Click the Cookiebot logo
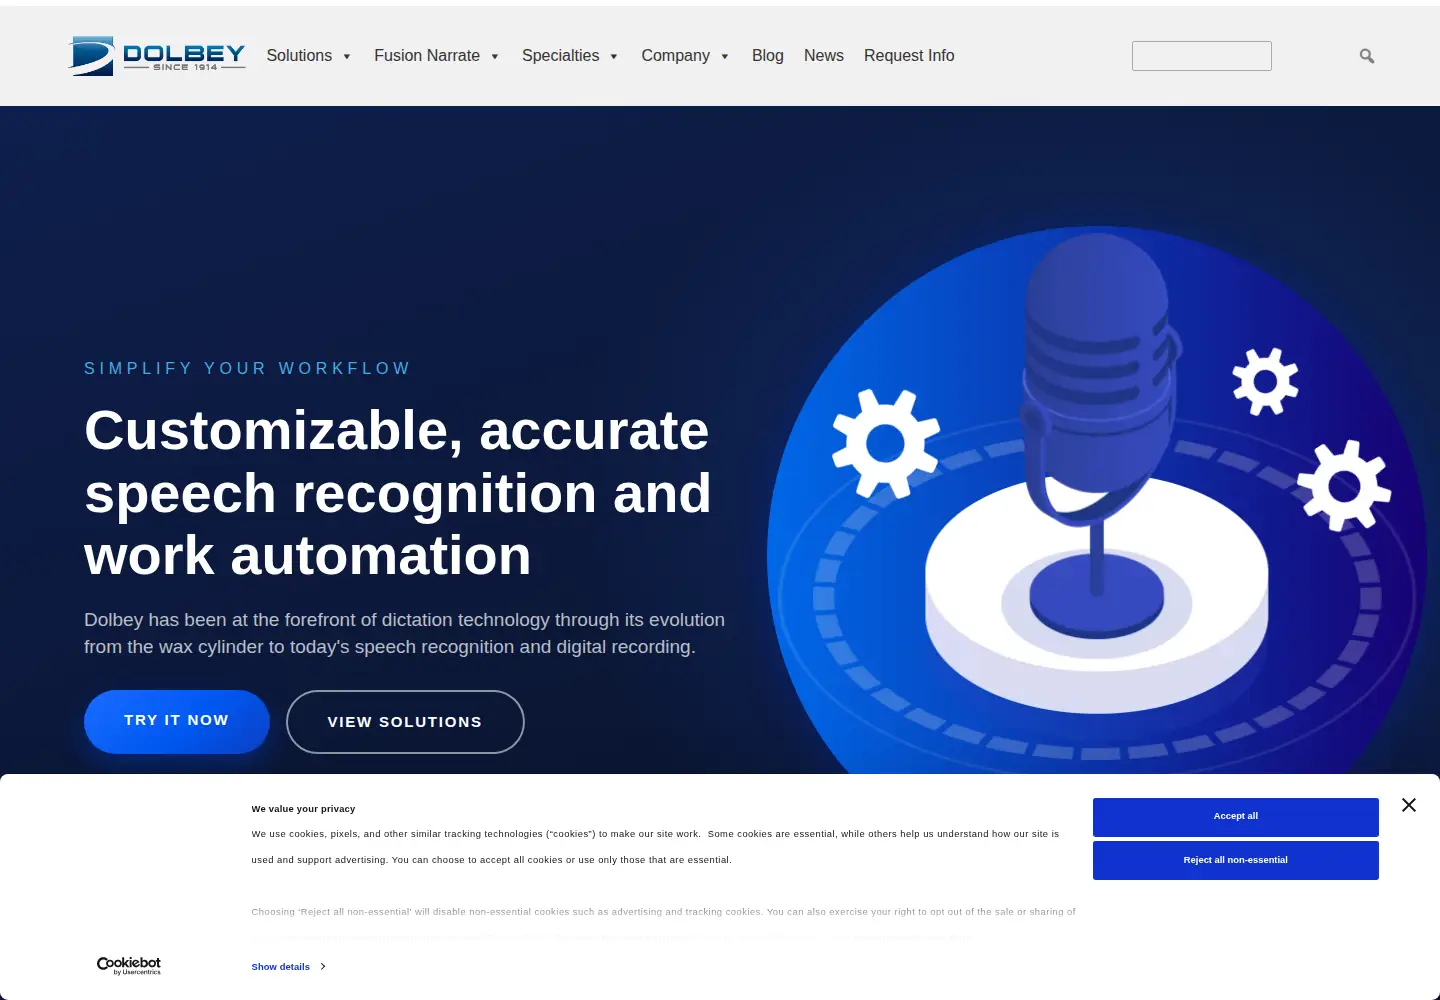 (x=129, y=965)
